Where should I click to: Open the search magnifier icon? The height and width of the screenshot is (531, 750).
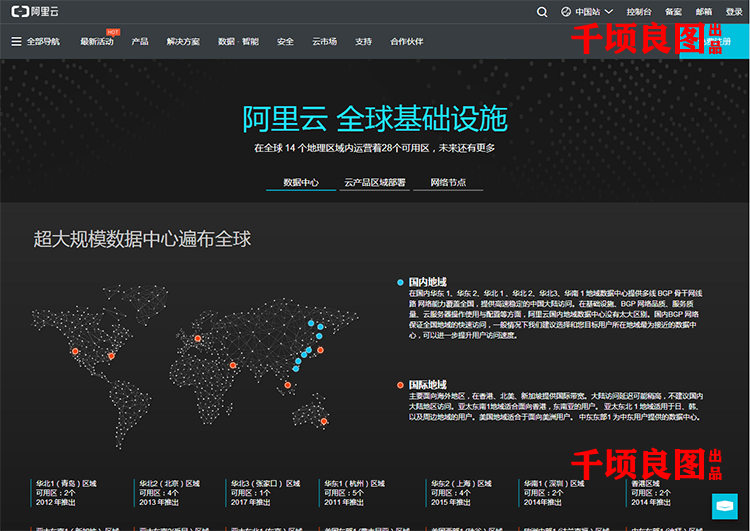(541, 11)
